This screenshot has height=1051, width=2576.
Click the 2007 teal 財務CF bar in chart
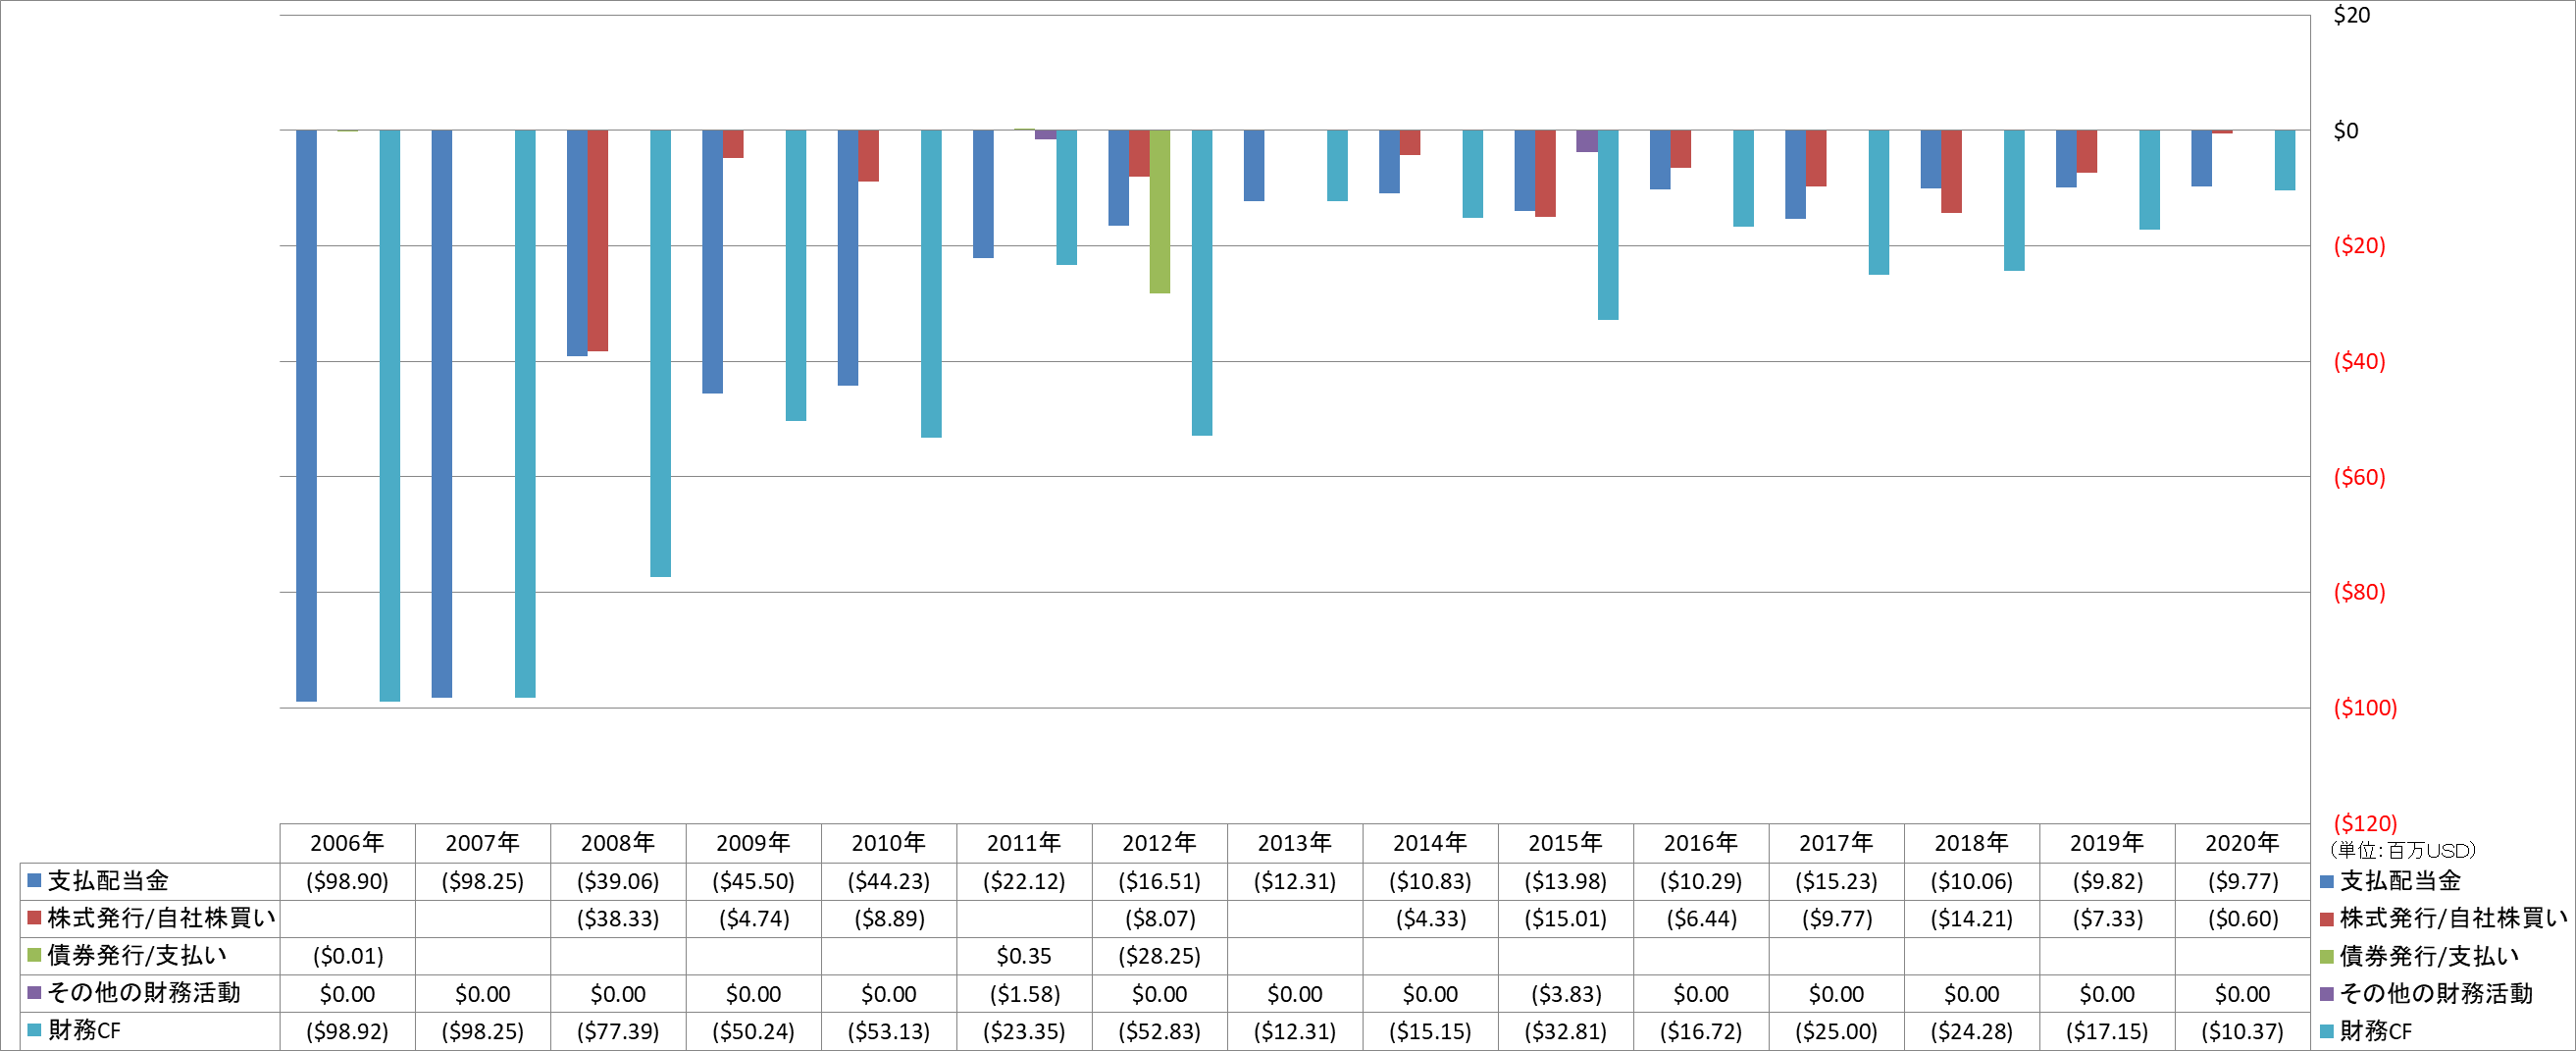(x=525, y=413)
